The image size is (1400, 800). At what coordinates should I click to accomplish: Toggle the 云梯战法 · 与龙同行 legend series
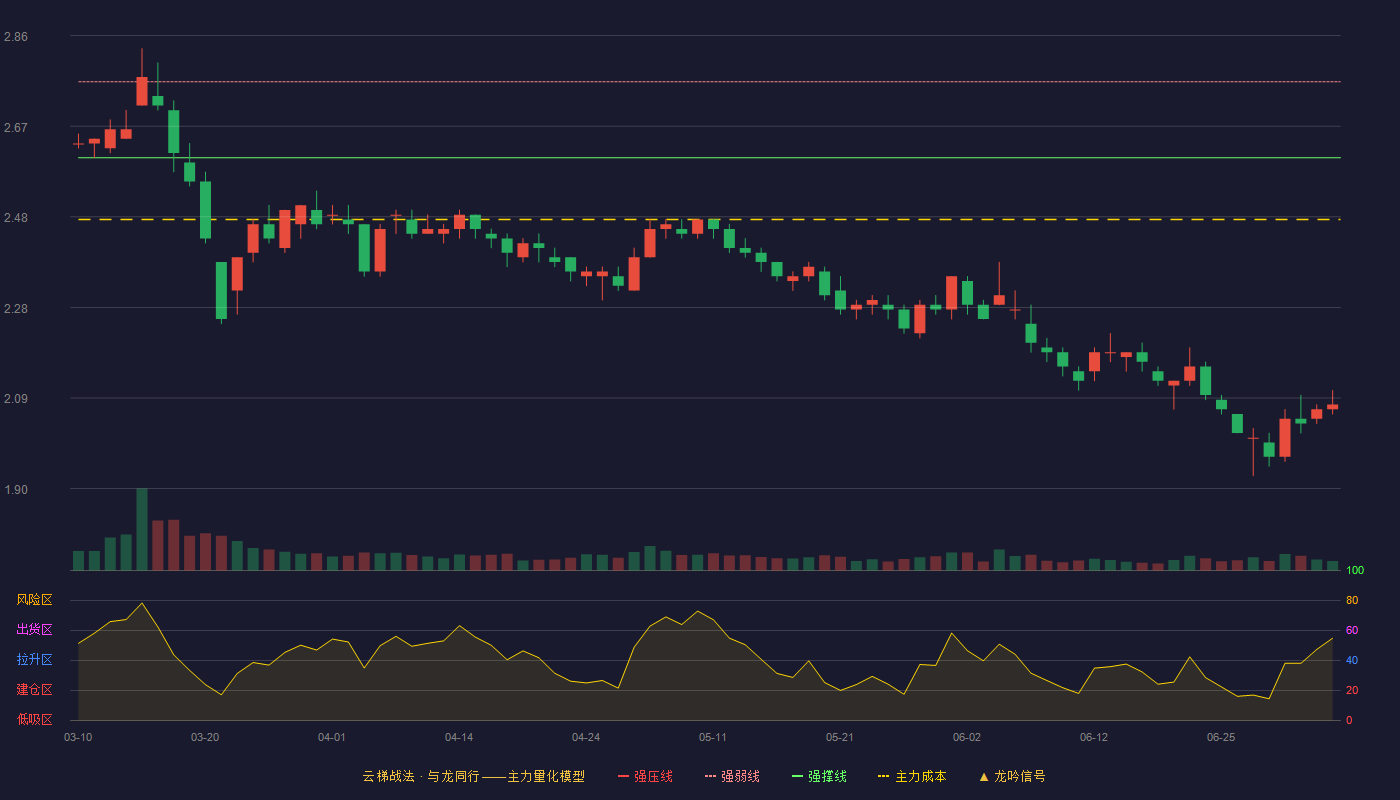coord(473,776)
